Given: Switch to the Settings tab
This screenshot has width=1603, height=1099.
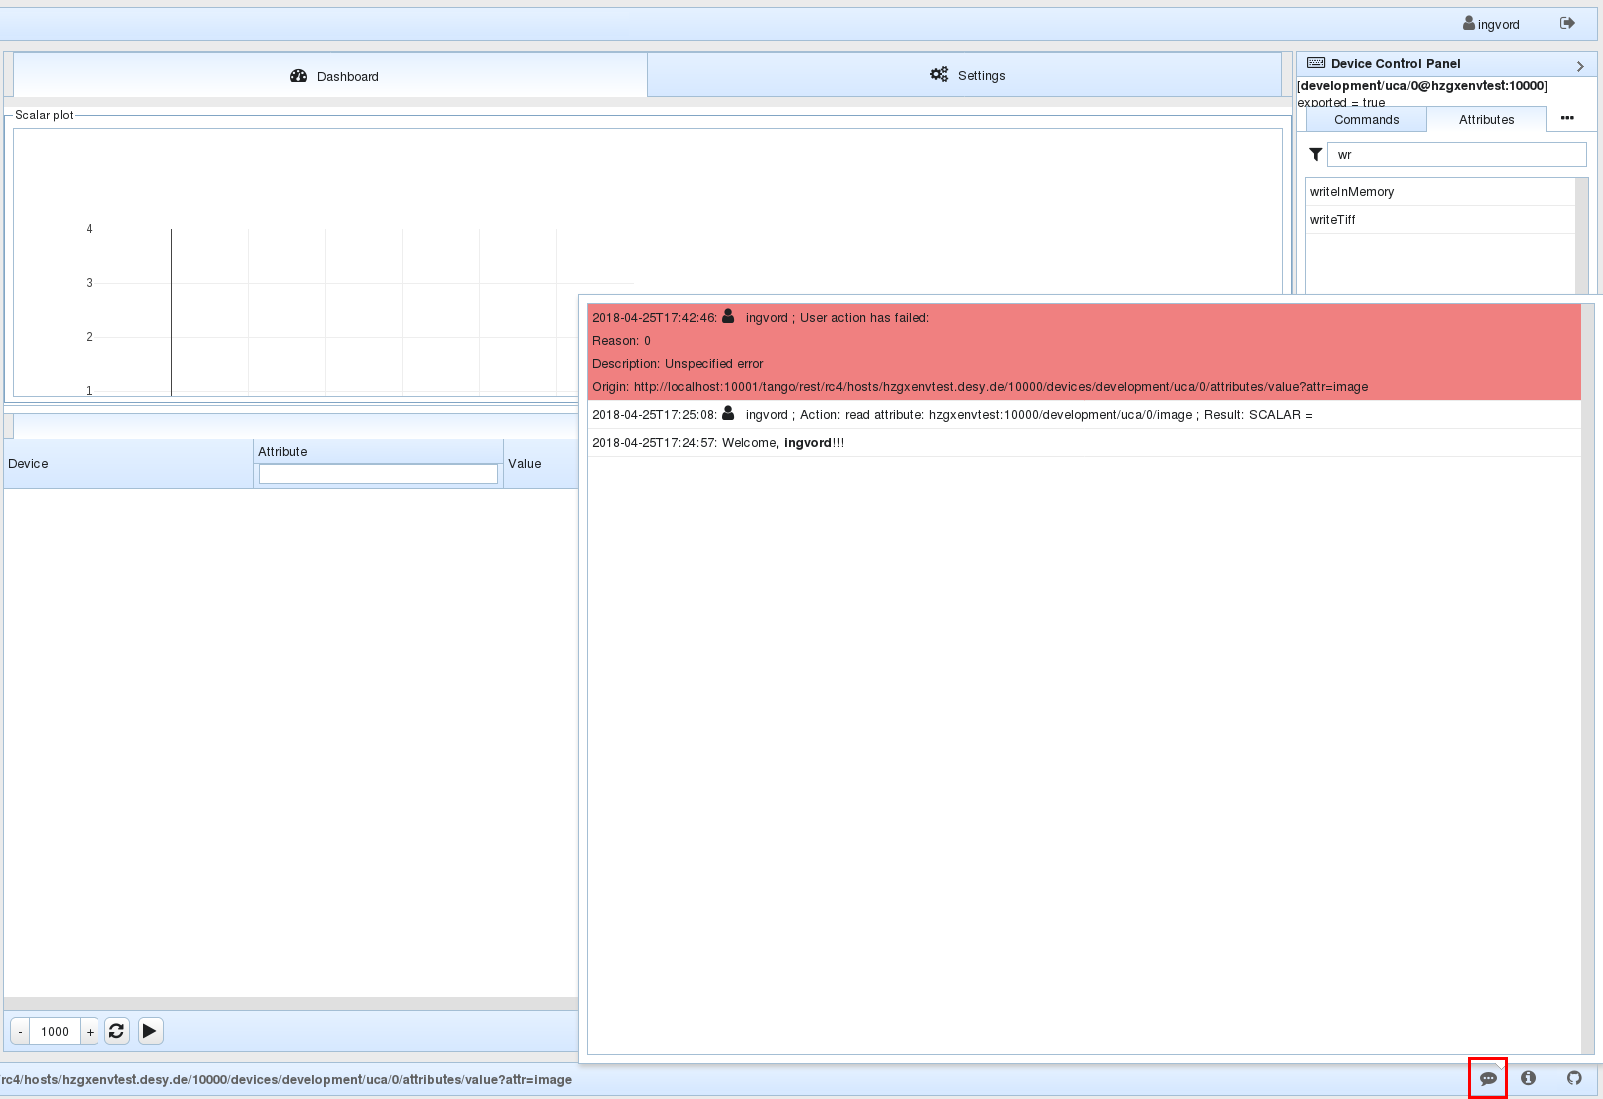Looking at the screenshot, I should click(x=965, y=75).
